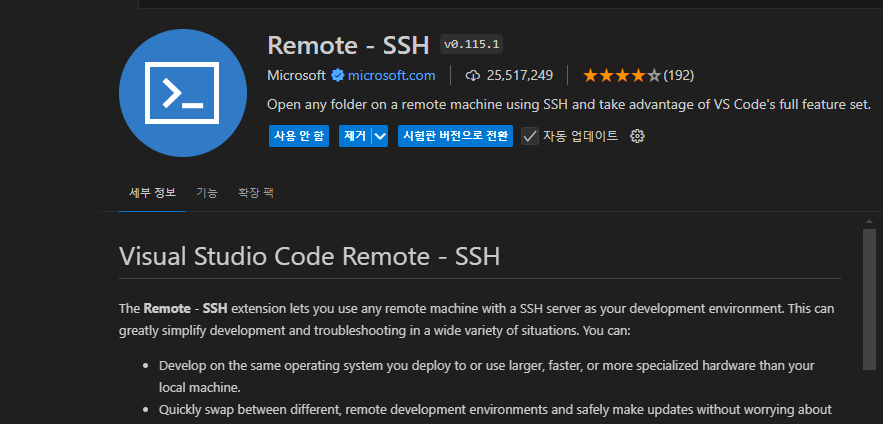Click the extension description starting 'Open any folder'
883x424 pixels.
(569, 105)
